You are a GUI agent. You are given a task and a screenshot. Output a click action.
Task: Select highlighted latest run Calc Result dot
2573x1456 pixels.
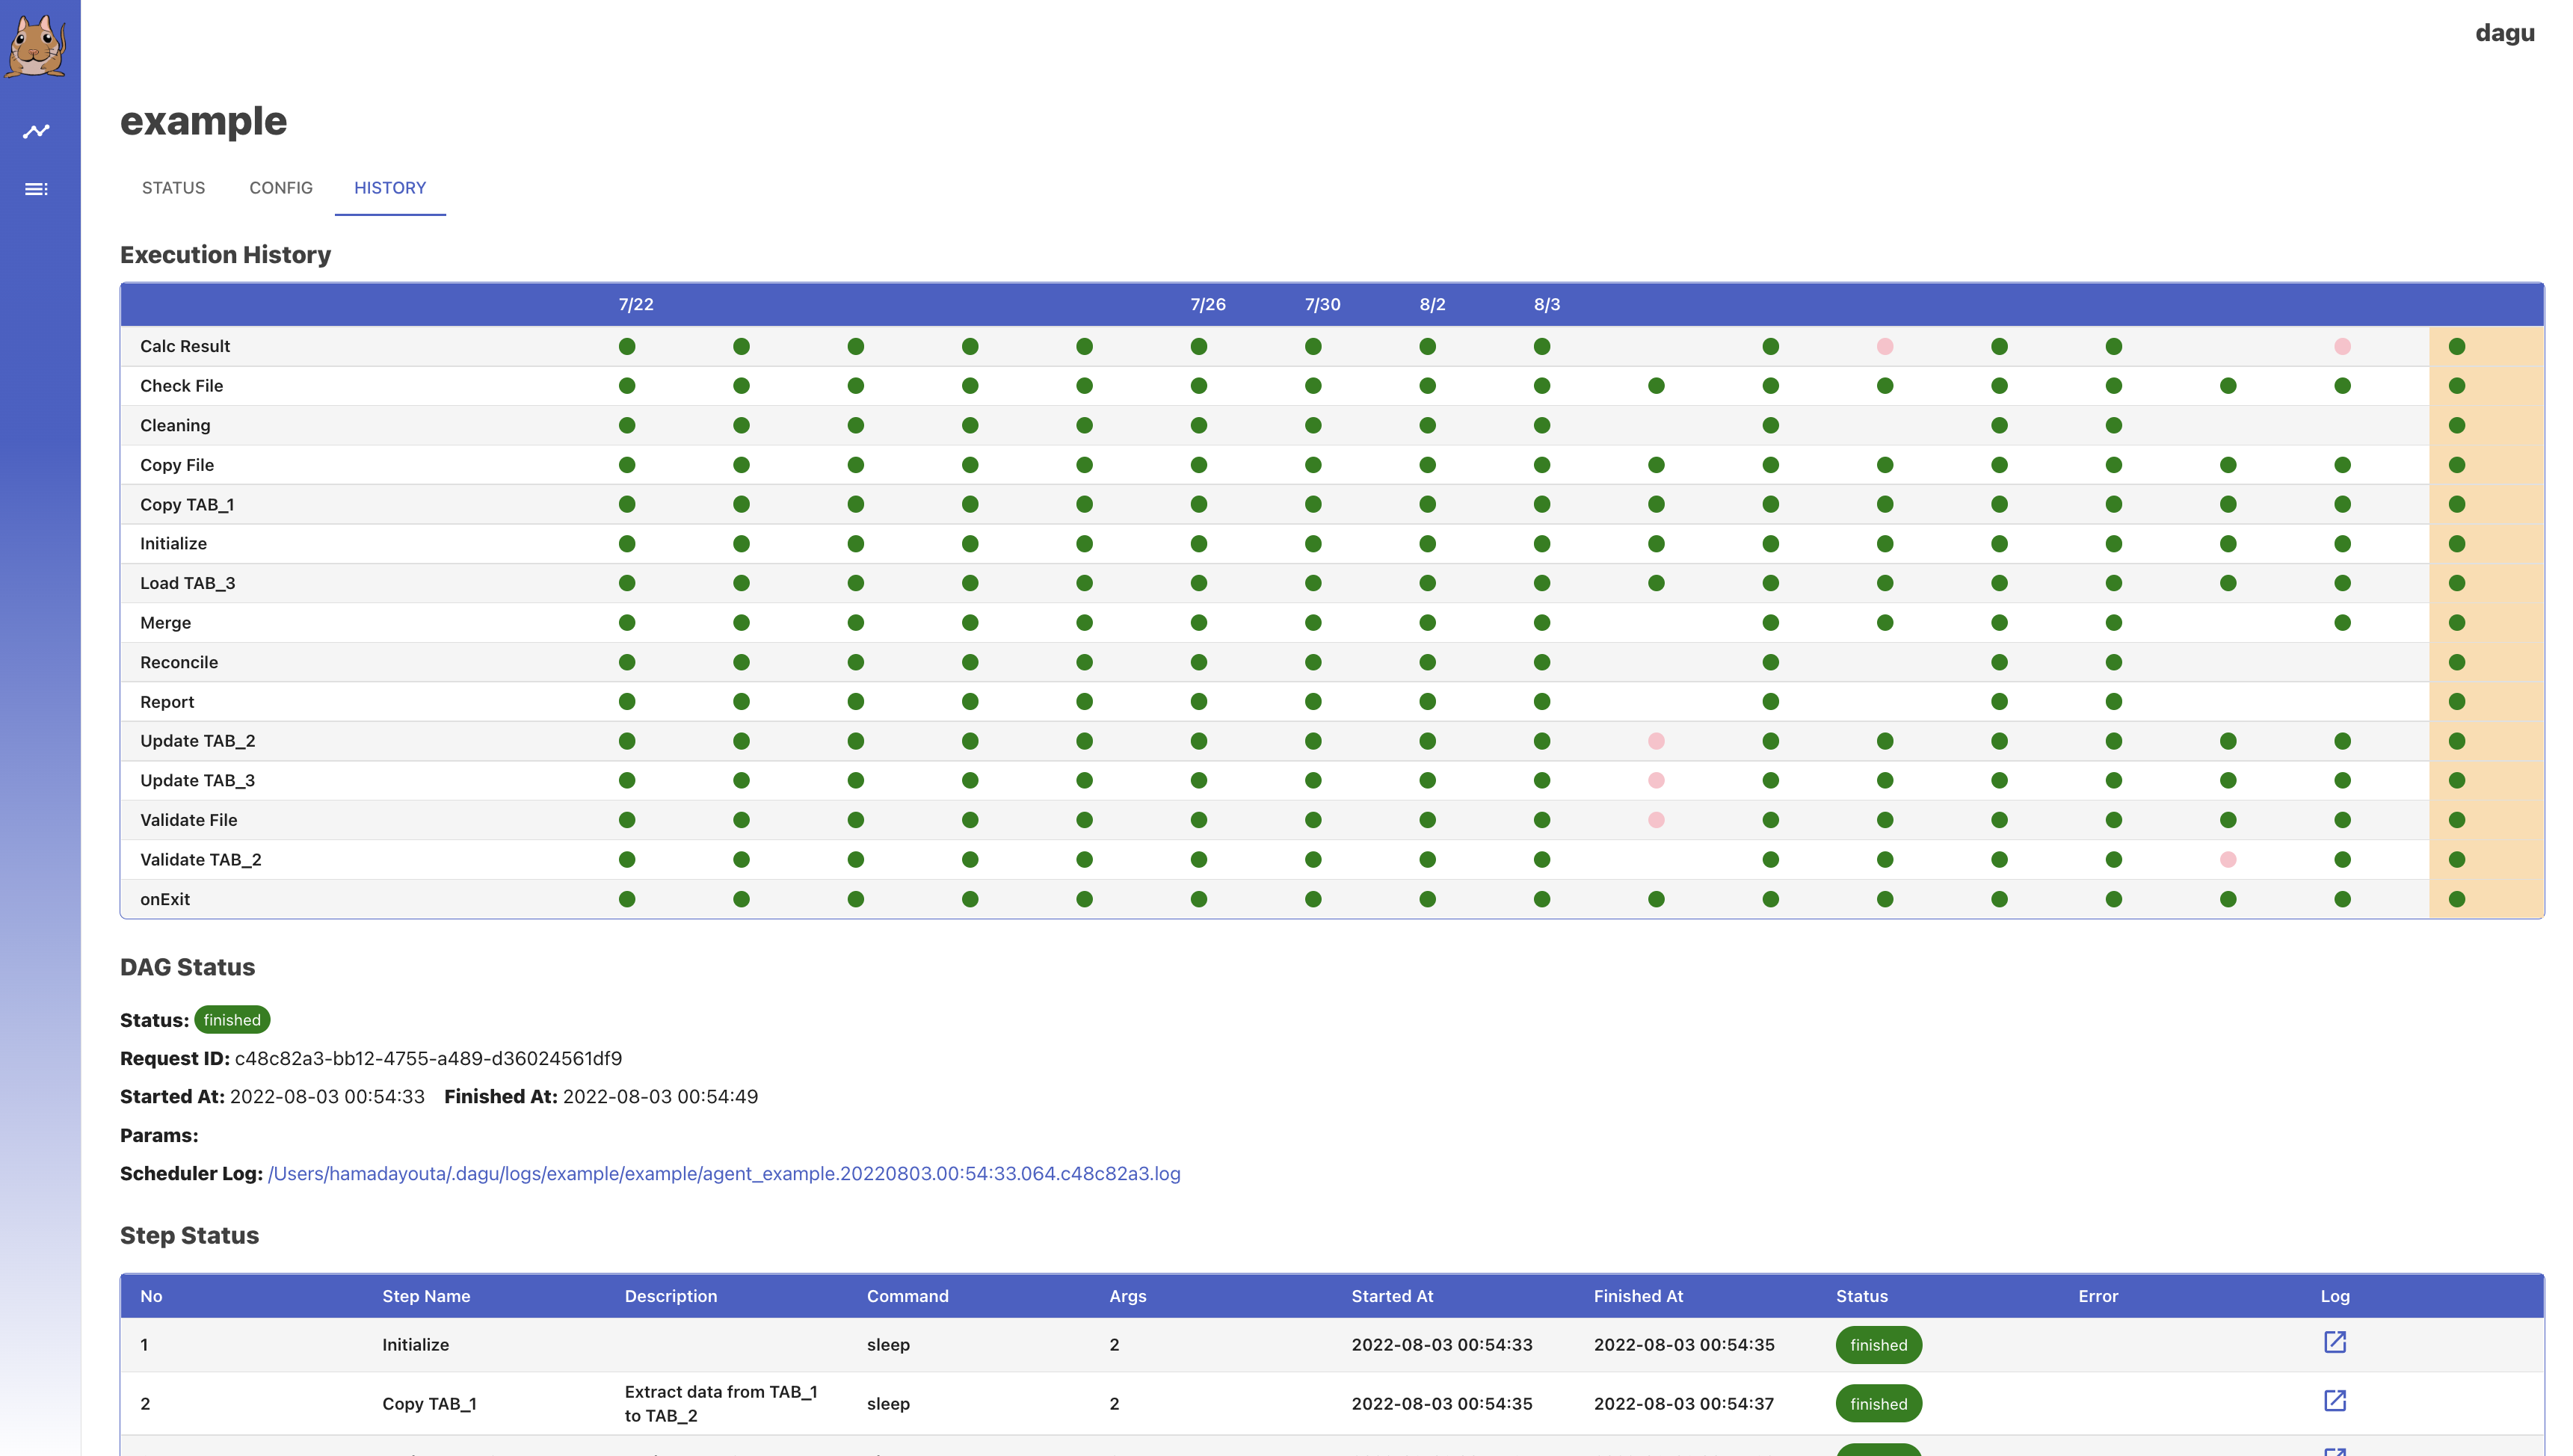pyautogui.click(x=2457, y=346)
